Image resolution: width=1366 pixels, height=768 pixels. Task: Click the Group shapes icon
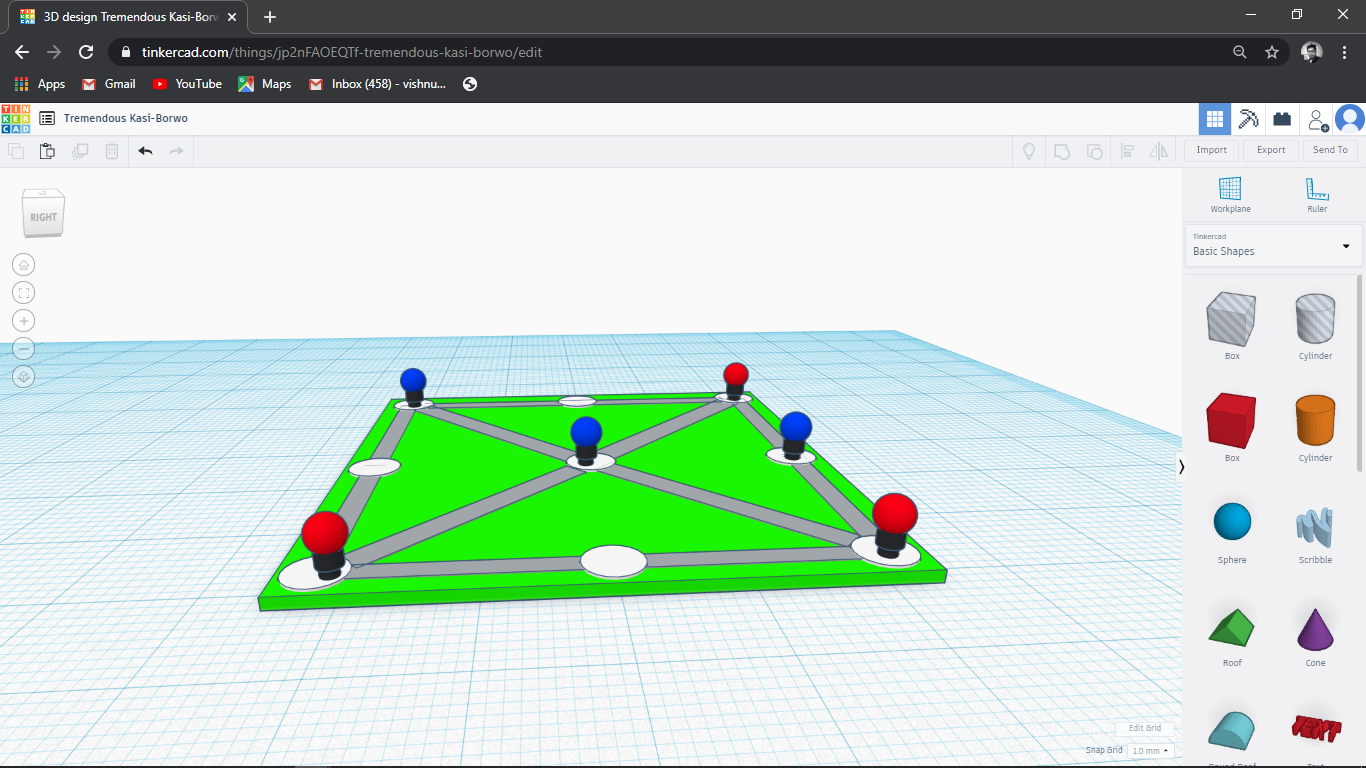[1062, 151]
